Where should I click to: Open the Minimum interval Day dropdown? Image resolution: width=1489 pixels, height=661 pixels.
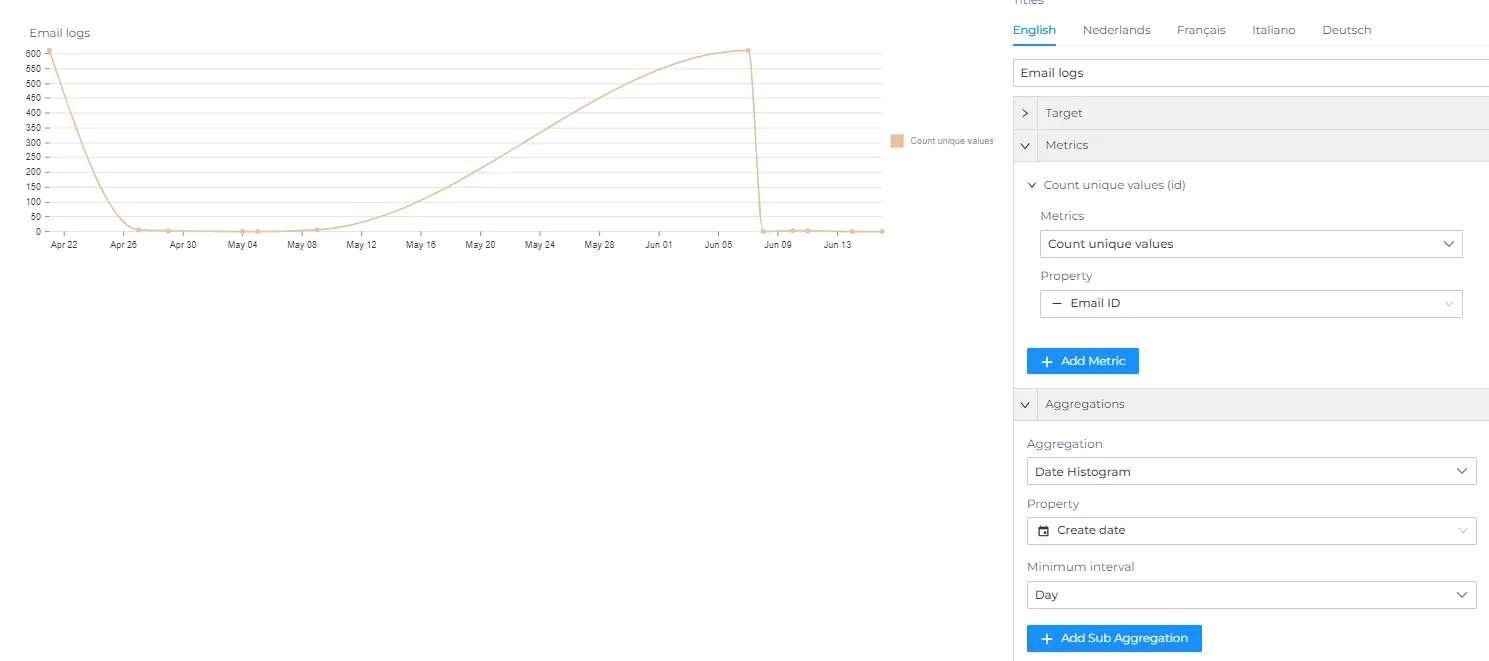(x=1251, y=595)
